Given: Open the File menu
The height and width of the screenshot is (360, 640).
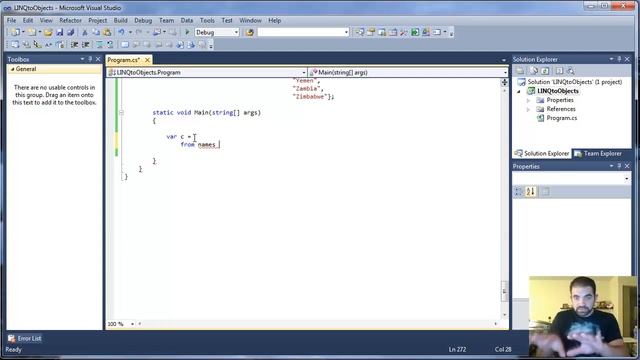Looking at the screenshot, I should pyautogui.click(x=11, y=20).
